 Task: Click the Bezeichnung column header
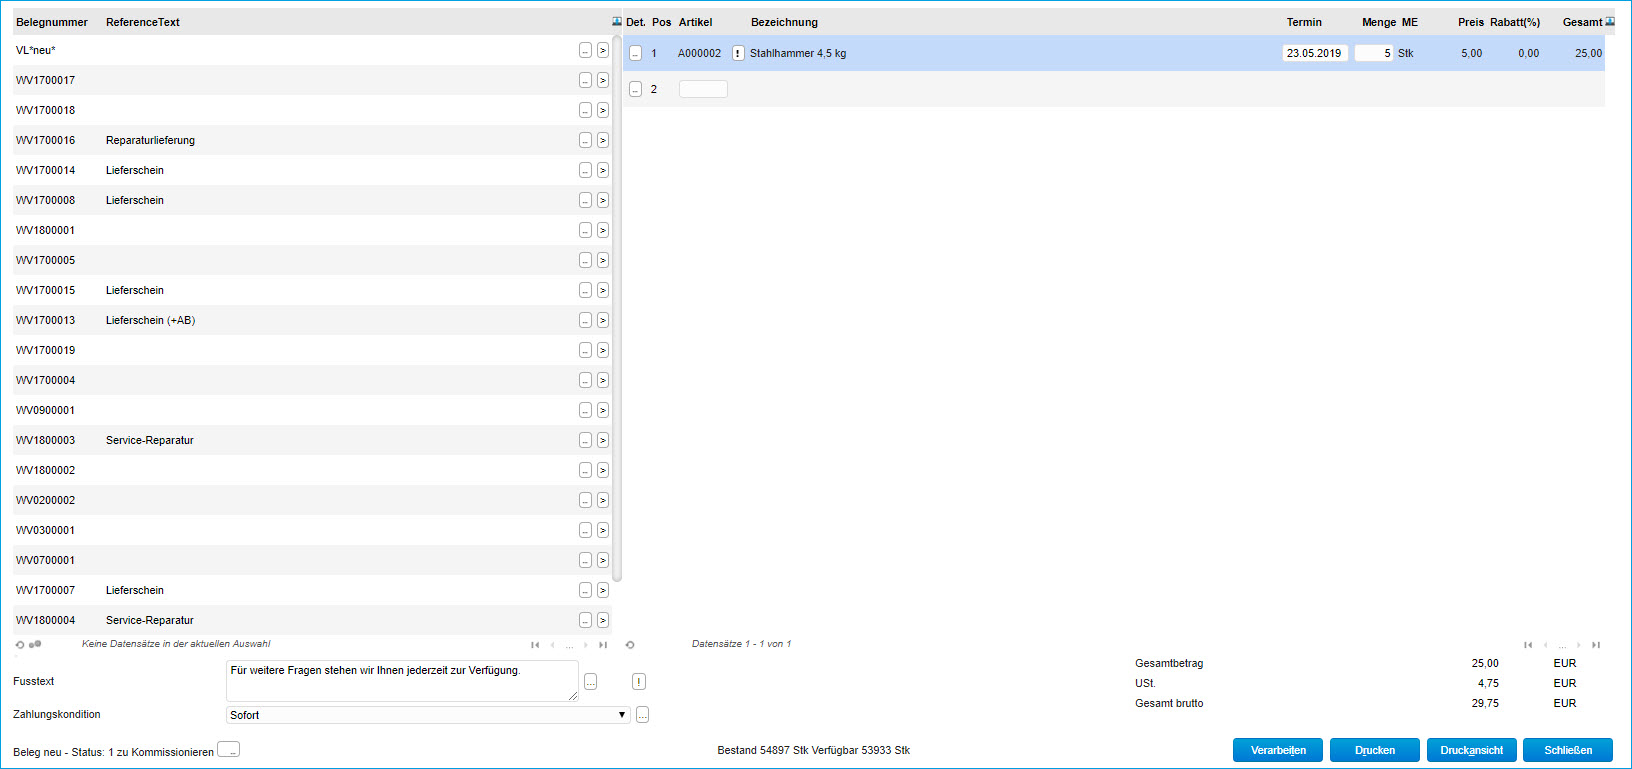pos(784,22)
